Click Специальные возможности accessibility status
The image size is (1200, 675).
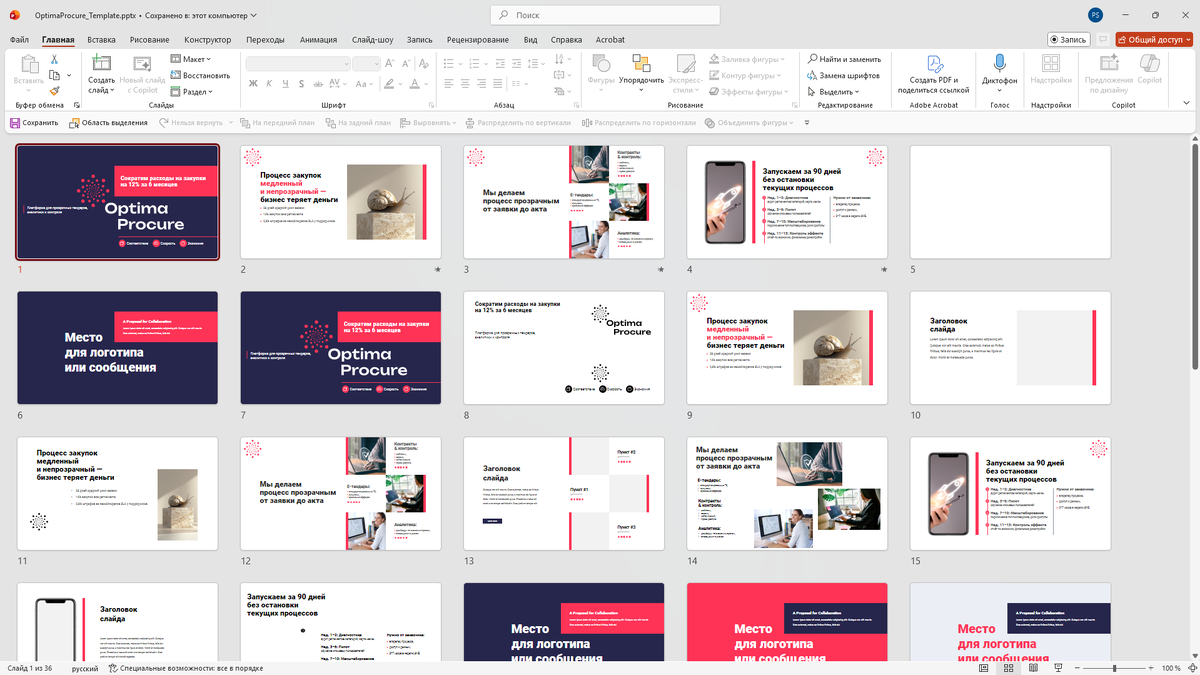[x=184, y=667]
